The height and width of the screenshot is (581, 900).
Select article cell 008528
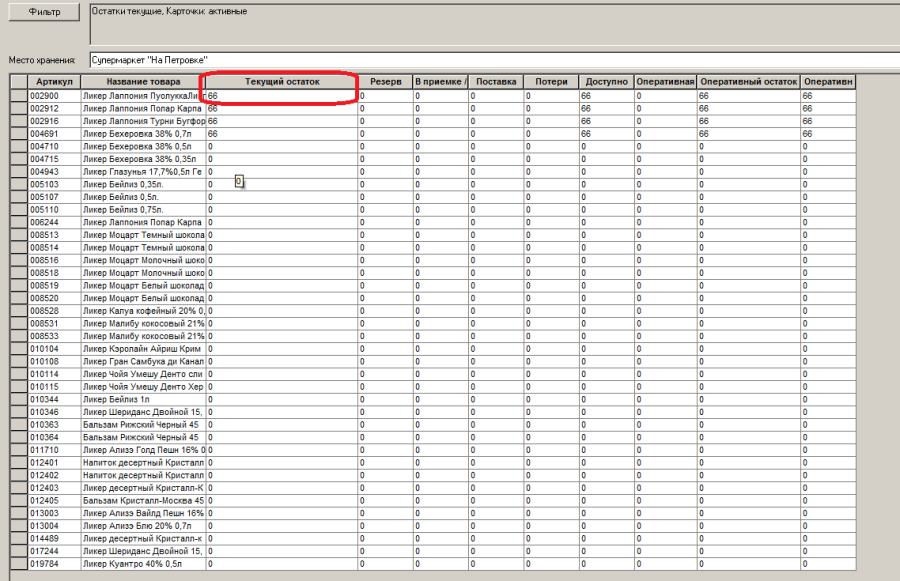click(55, 311)
